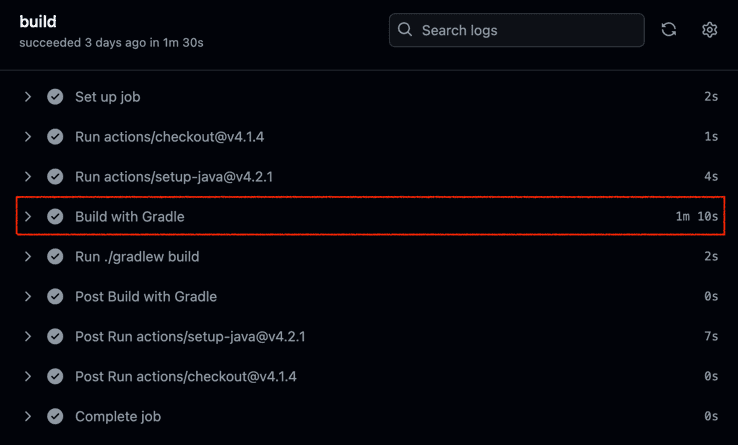Click the checkmark icon beside Build with Gradle
This screenshot has height=445, width=738.
click(x=55, y=217)
